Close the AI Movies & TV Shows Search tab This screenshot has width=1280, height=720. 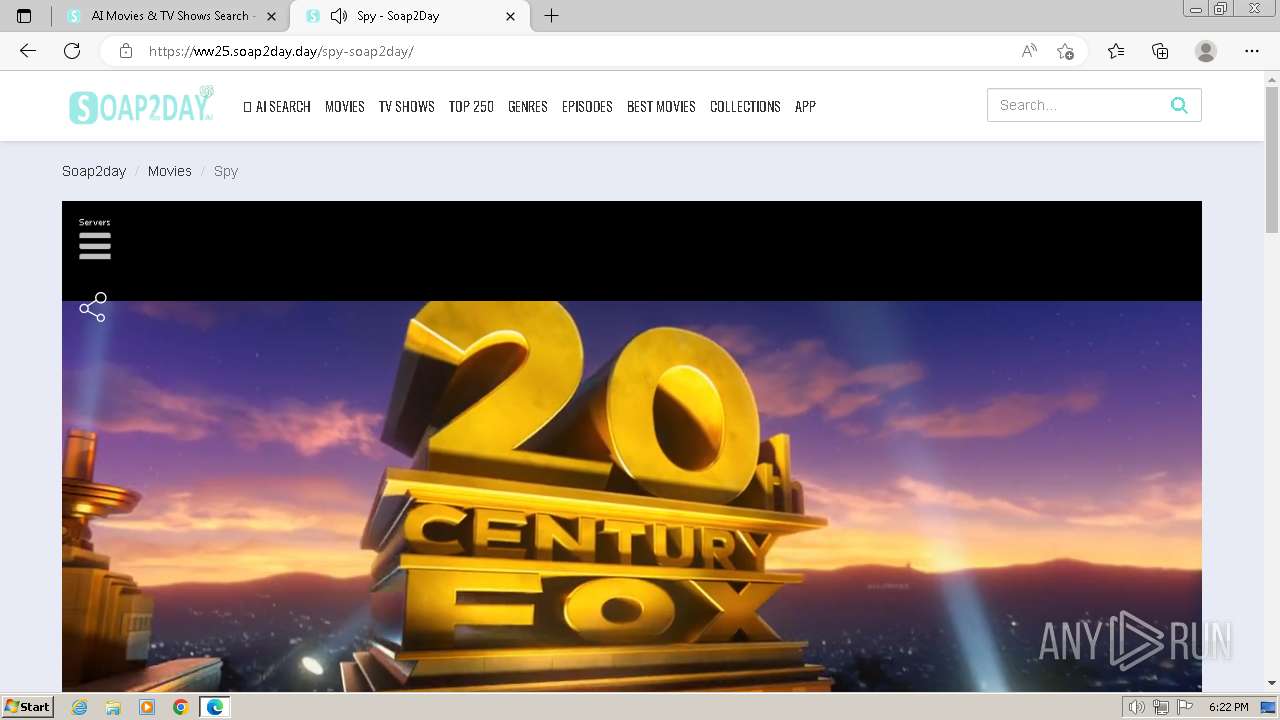271,16
